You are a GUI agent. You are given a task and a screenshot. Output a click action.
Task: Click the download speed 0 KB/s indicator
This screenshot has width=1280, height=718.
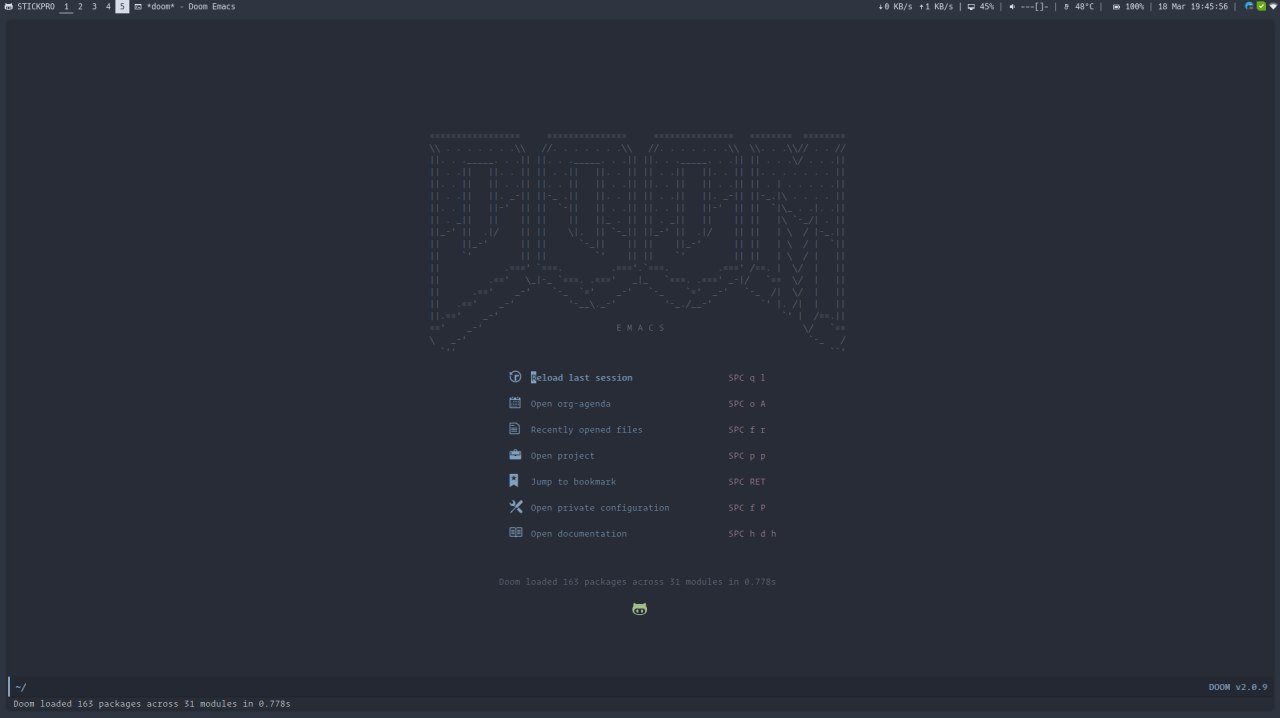[894, 6]
